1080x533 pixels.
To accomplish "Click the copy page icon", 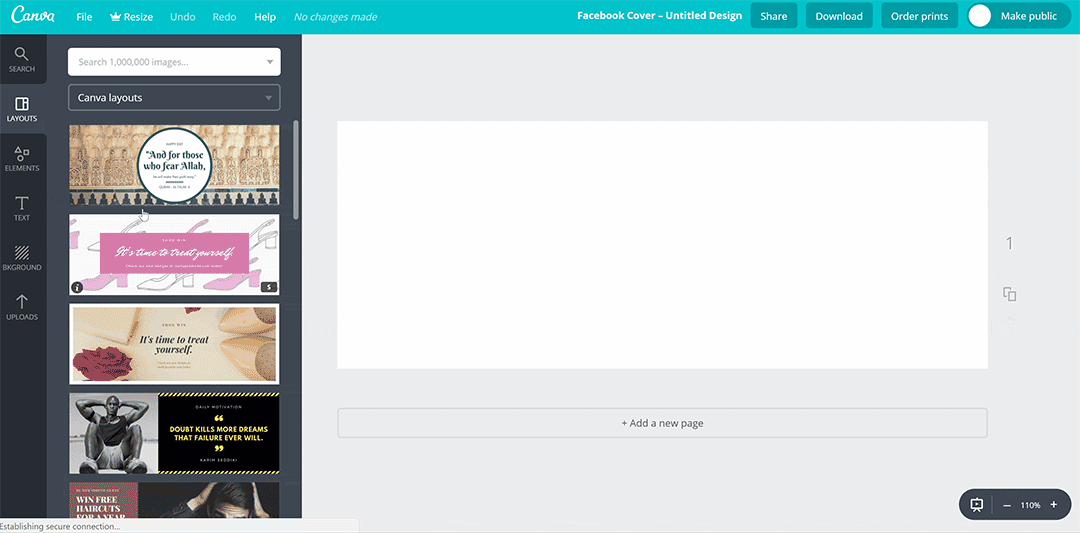I will 1010,294.
